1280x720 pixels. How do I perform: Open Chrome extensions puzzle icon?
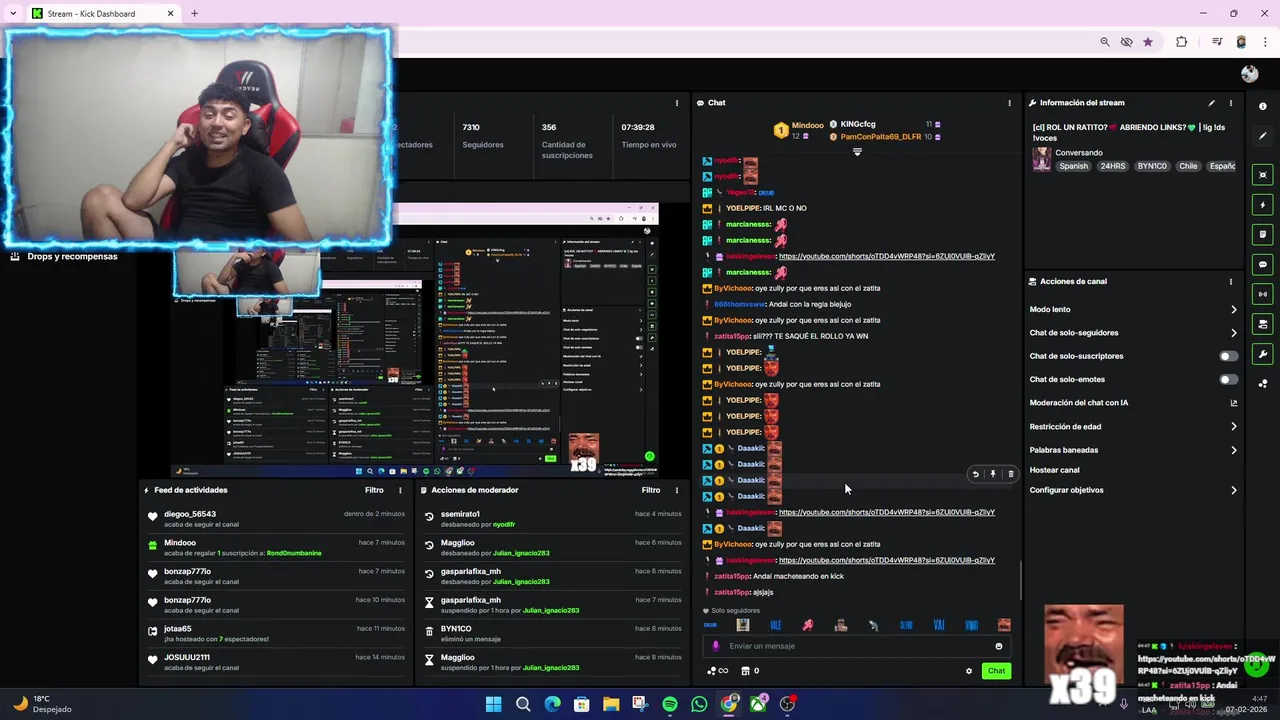pos(1181,42)
